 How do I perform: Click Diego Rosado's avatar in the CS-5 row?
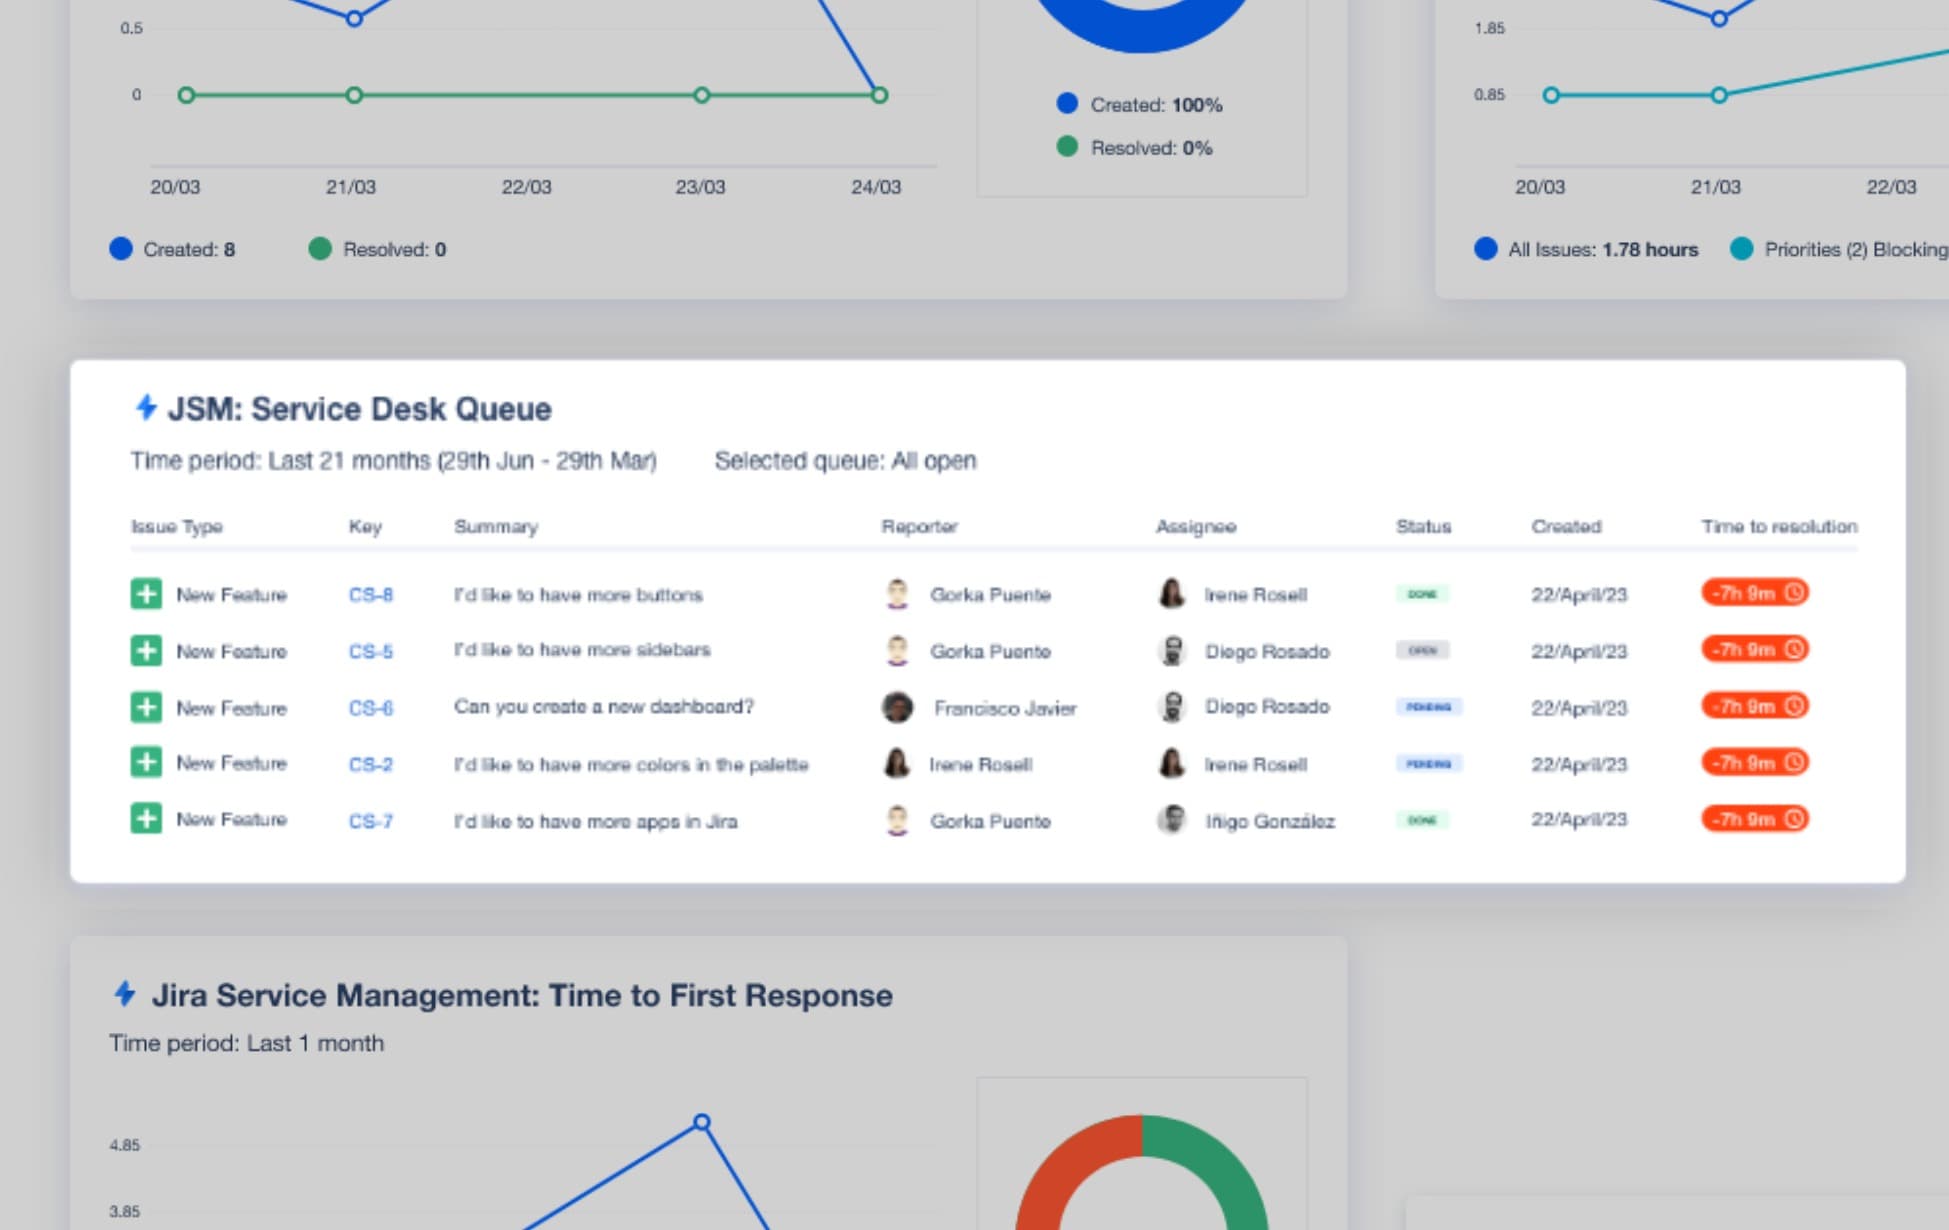point(1172,651)
